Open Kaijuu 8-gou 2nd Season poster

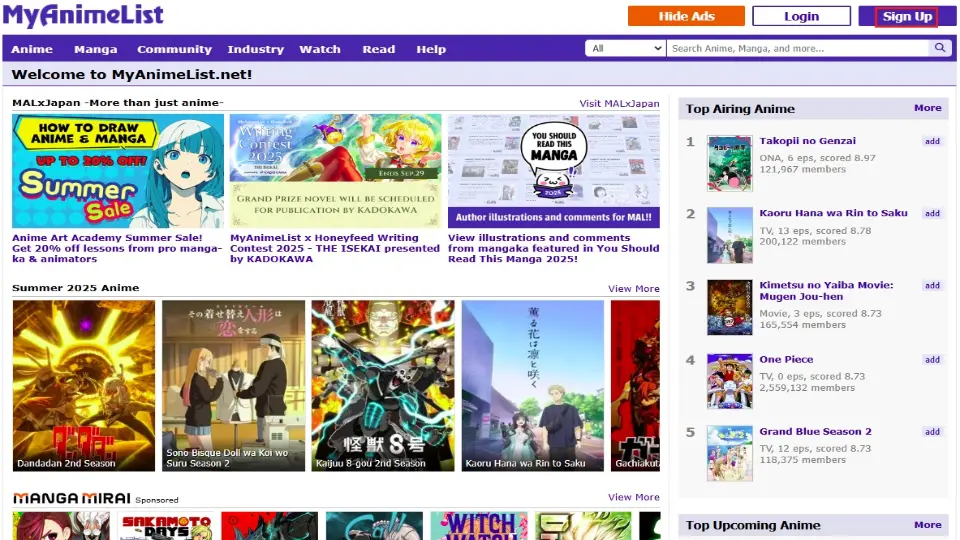point(383,385)
